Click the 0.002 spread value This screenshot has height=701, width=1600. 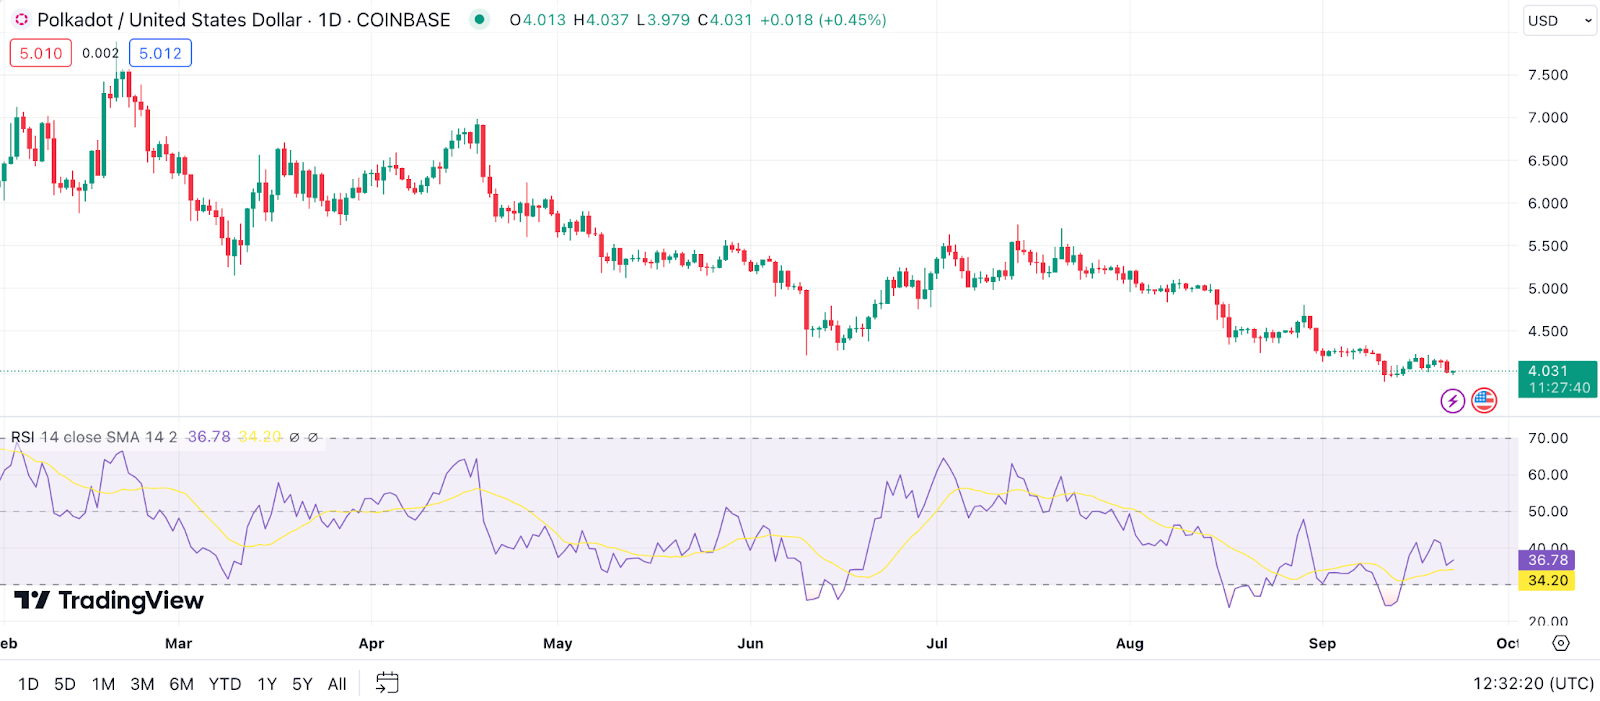click(100, 53)
